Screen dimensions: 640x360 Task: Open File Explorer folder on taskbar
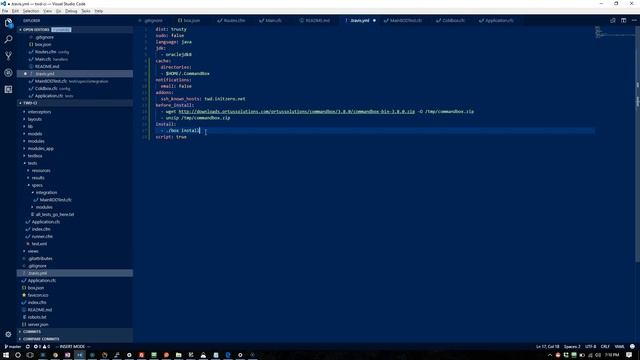178,355
